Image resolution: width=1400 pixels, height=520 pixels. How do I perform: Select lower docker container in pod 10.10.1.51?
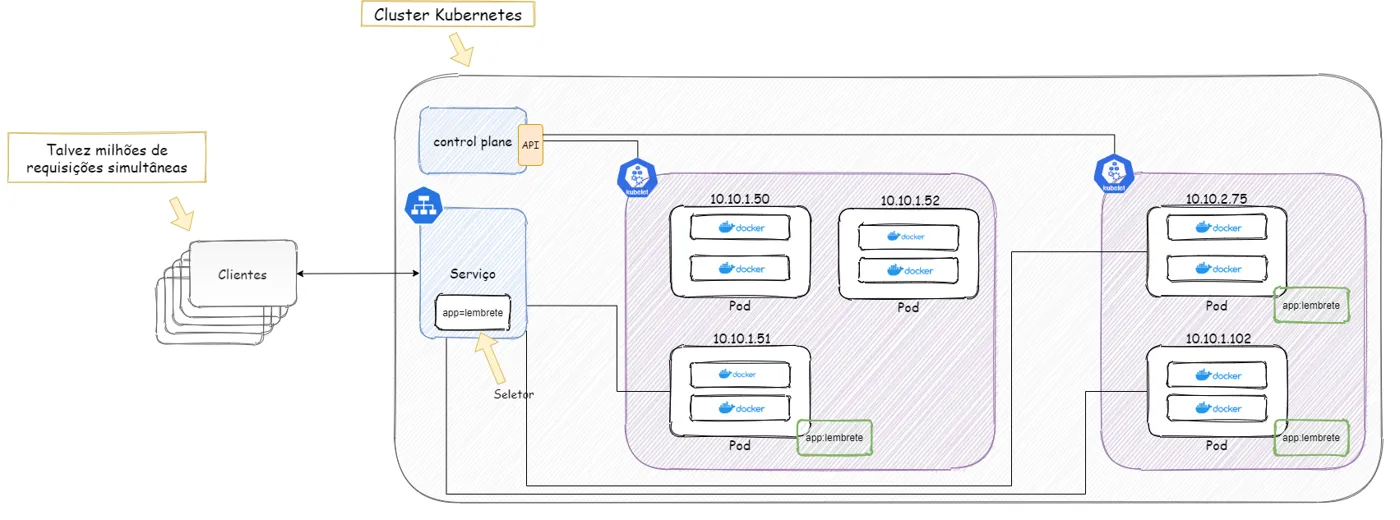(740, 408)
